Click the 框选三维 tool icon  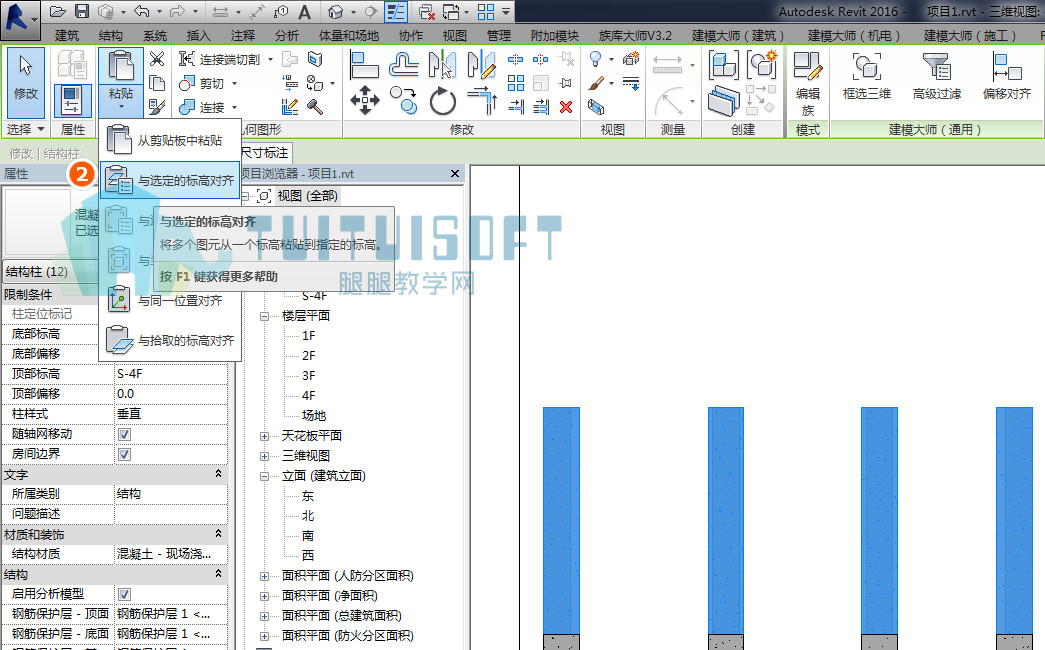[866, 77]
